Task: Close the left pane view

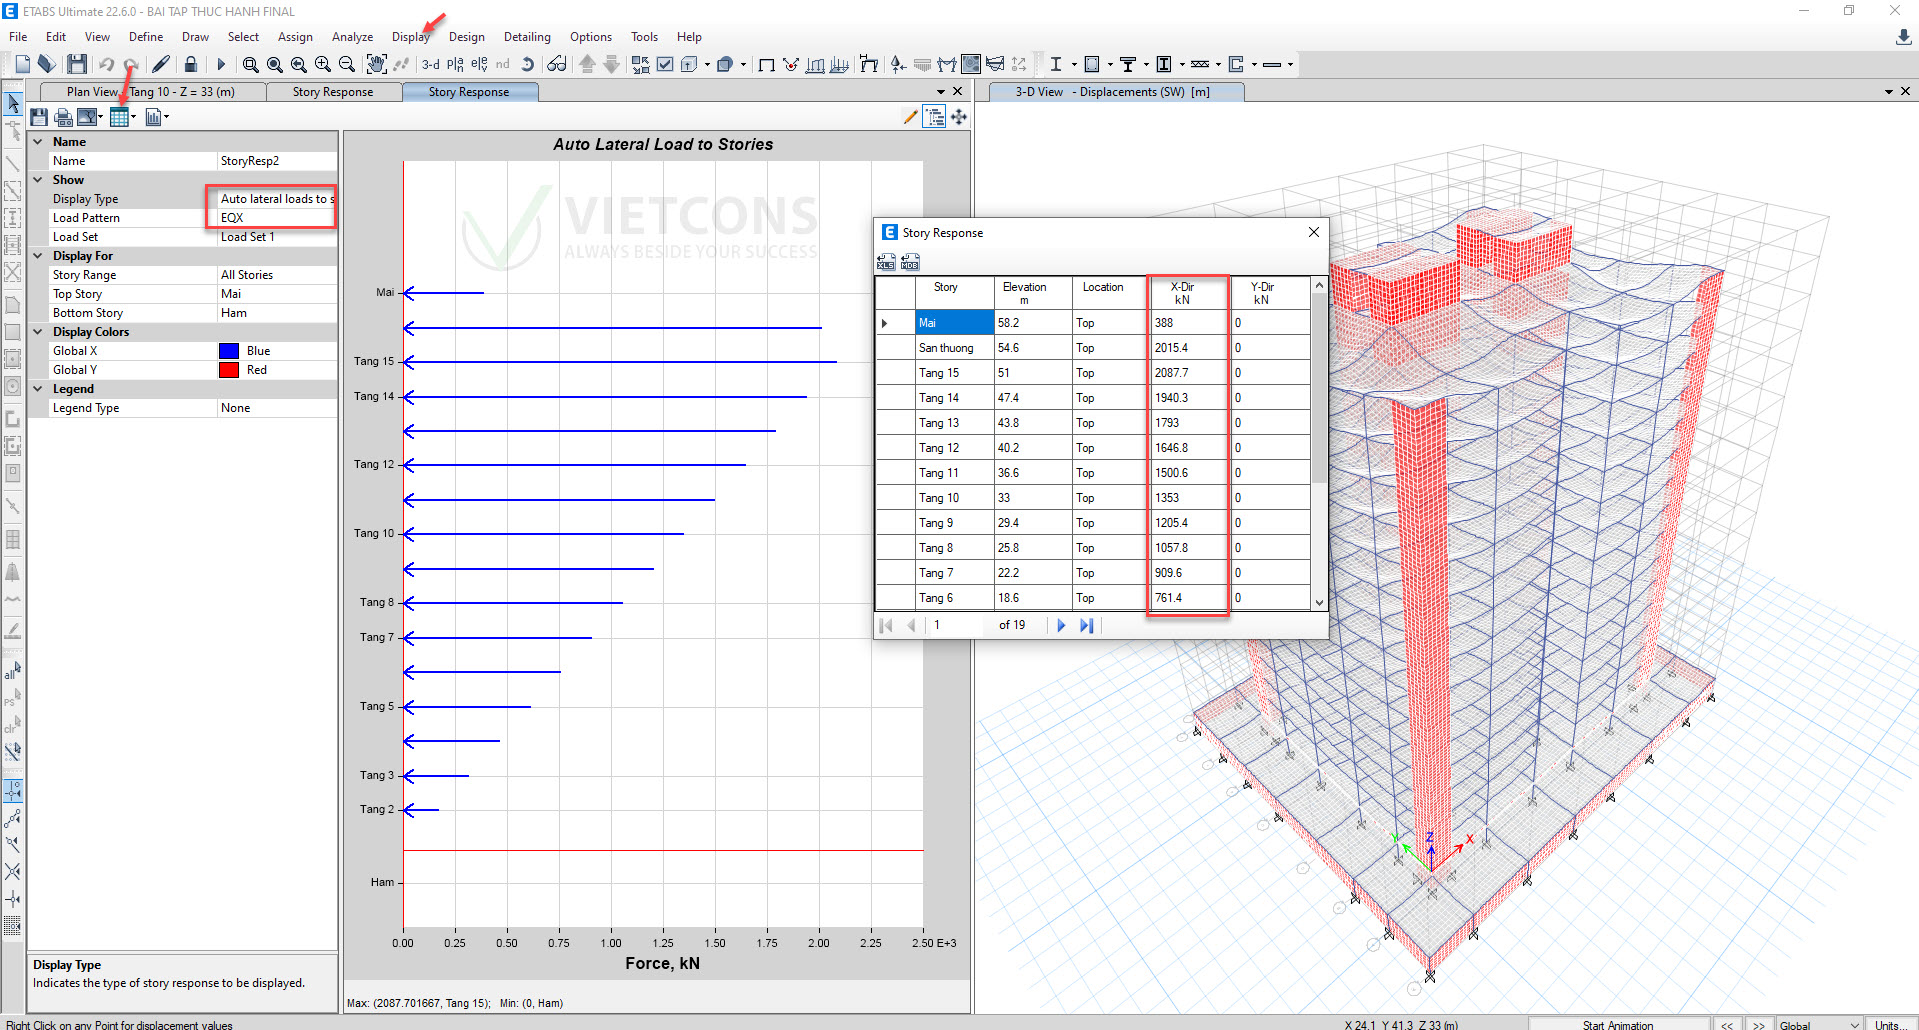Action: click(x=958, y=91)
